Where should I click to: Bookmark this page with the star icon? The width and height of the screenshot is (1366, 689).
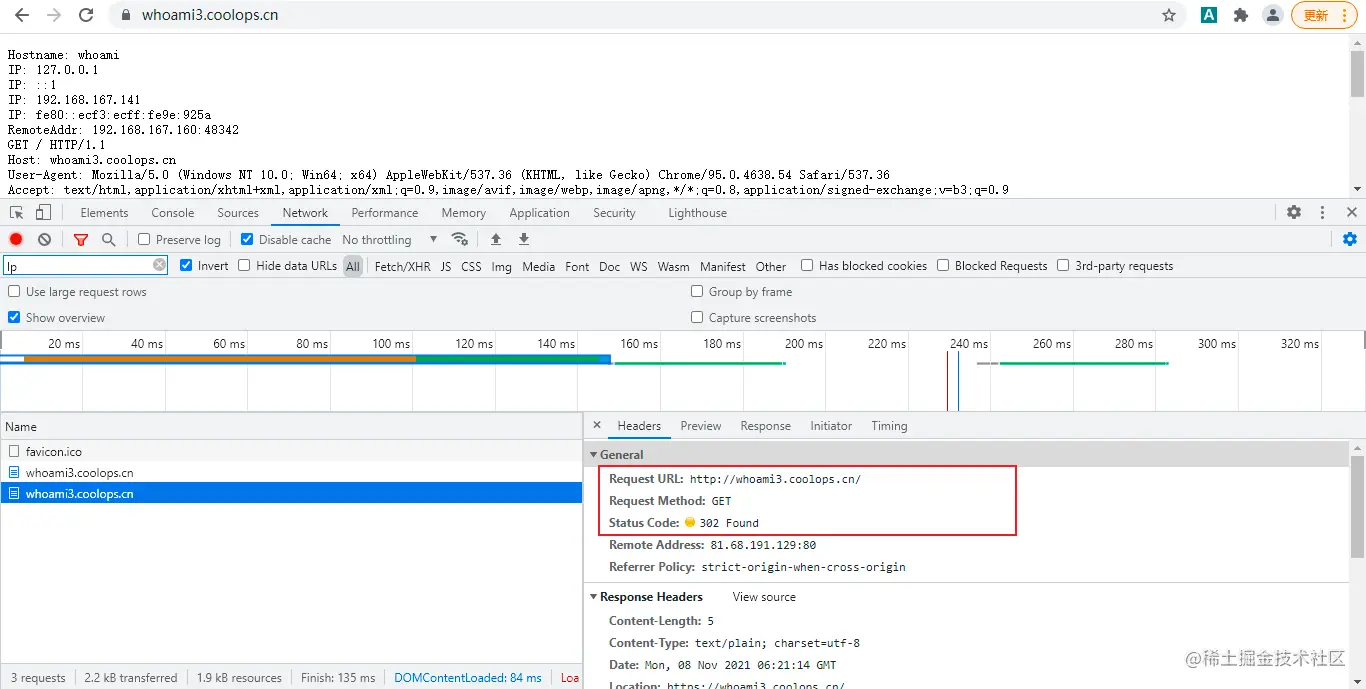pyautogui.click(x=1169, y=15)
